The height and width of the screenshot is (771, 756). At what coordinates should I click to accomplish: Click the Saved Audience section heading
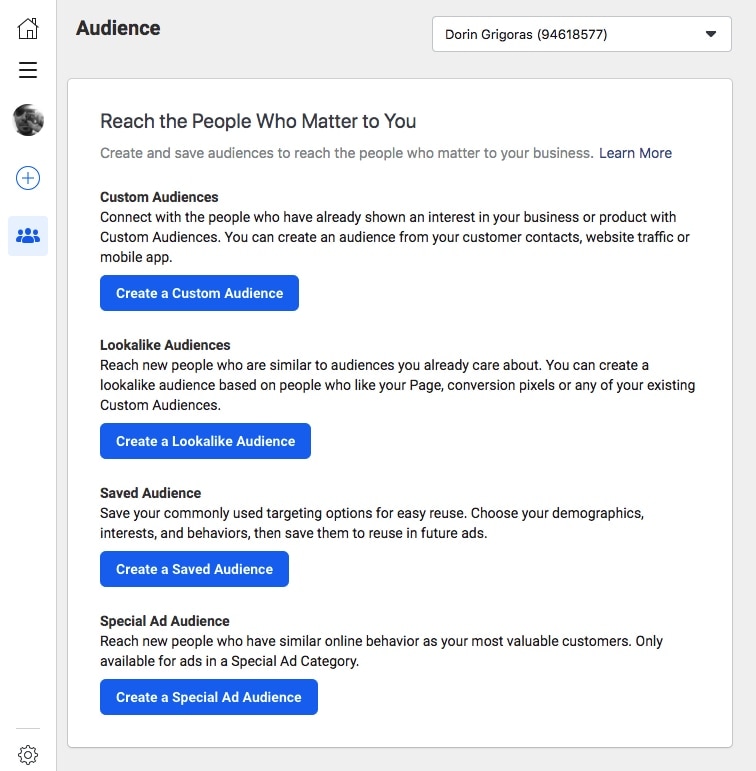tap(150, 493)
